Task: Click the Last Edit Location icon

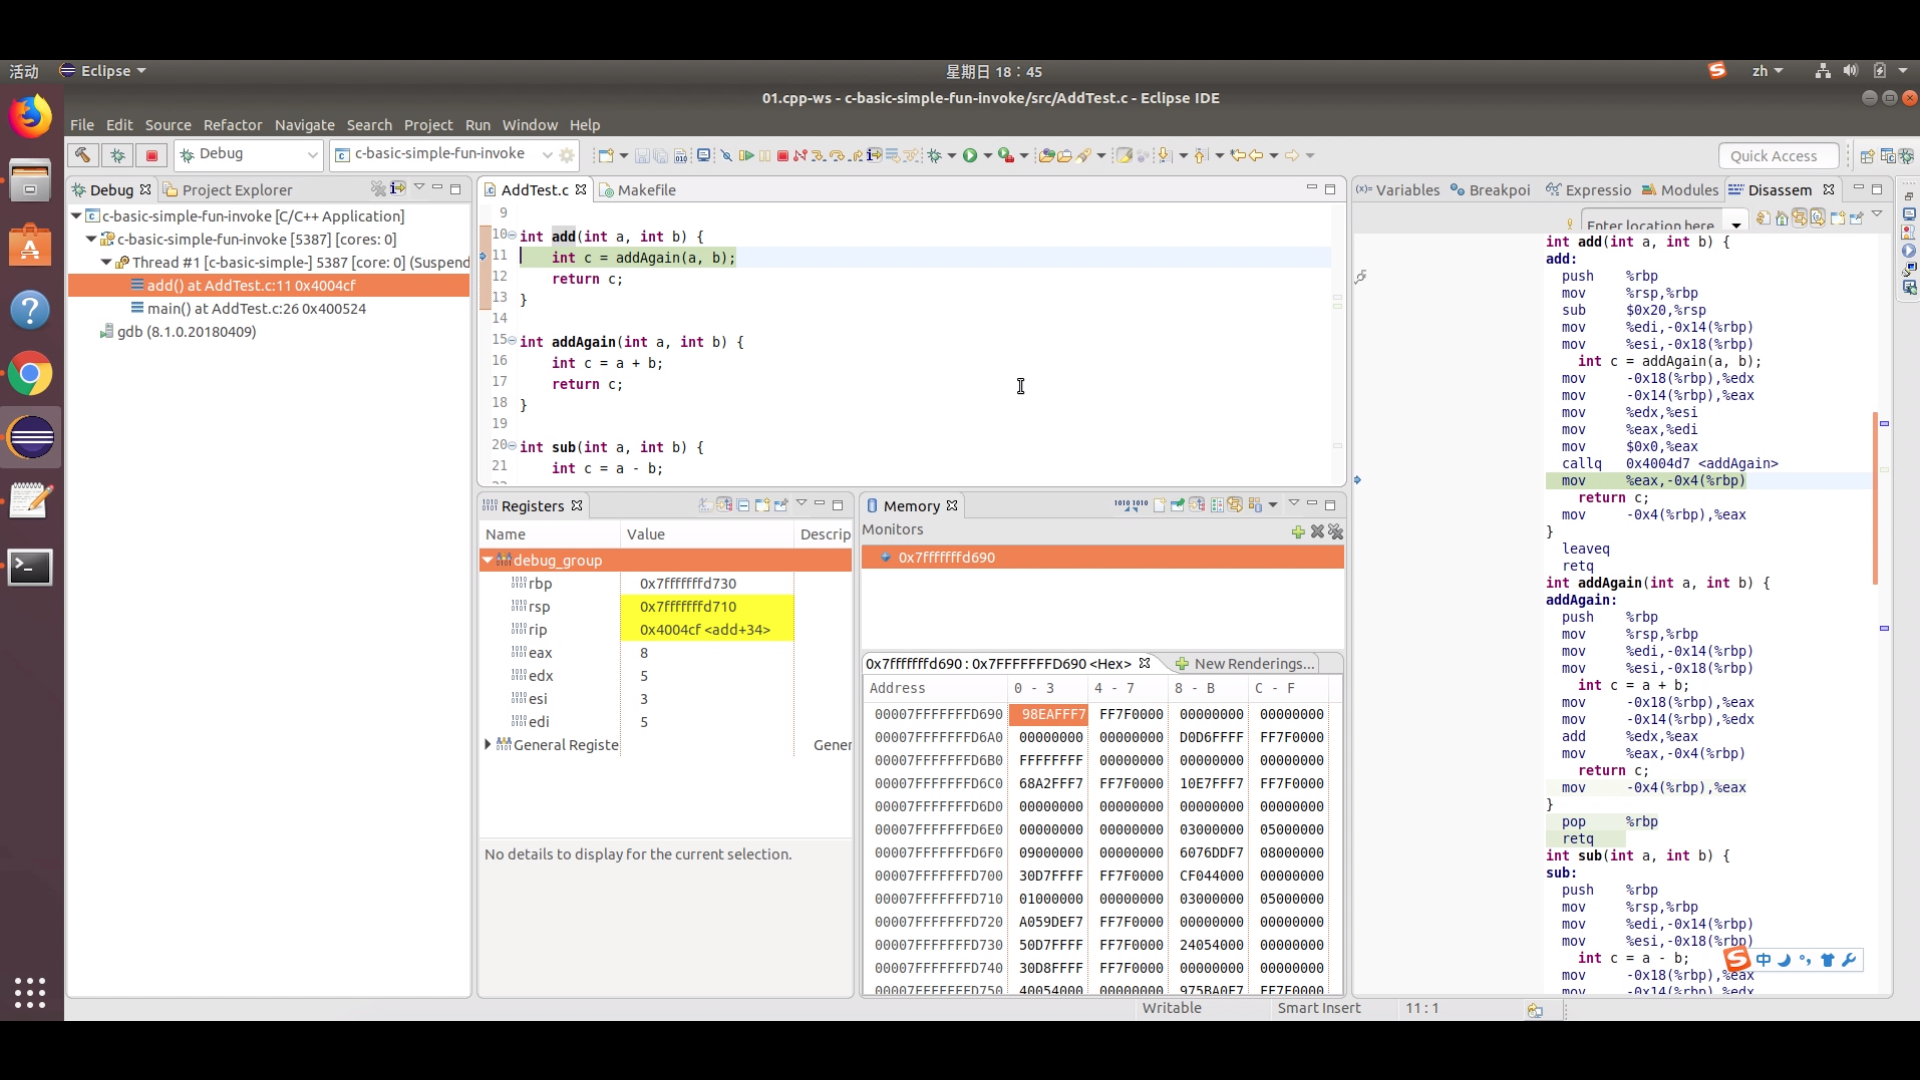Action: tap(1238, 155)
